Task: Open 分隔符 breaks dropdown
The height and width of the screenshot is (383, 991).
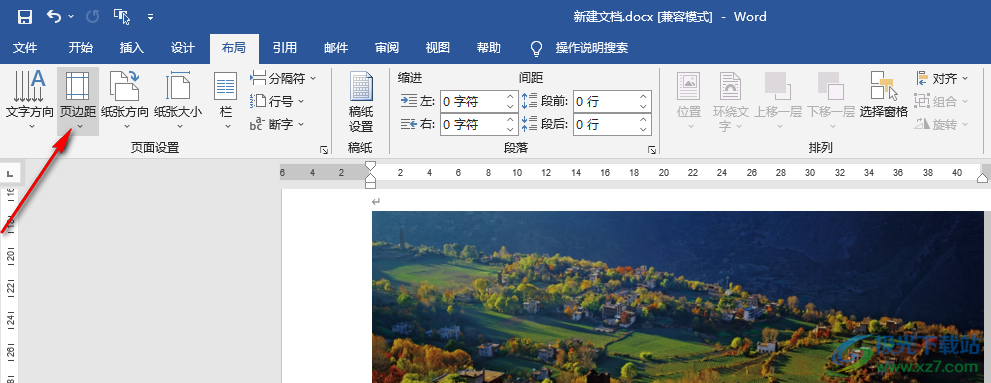Action: (x=283, y=78)
